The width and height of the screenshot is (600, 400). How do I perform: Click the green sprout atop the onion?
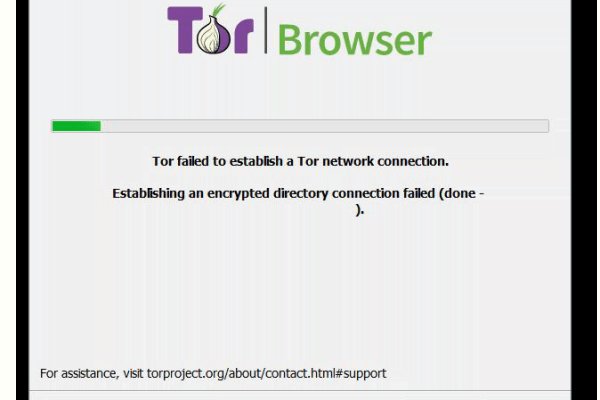(218, 10)
